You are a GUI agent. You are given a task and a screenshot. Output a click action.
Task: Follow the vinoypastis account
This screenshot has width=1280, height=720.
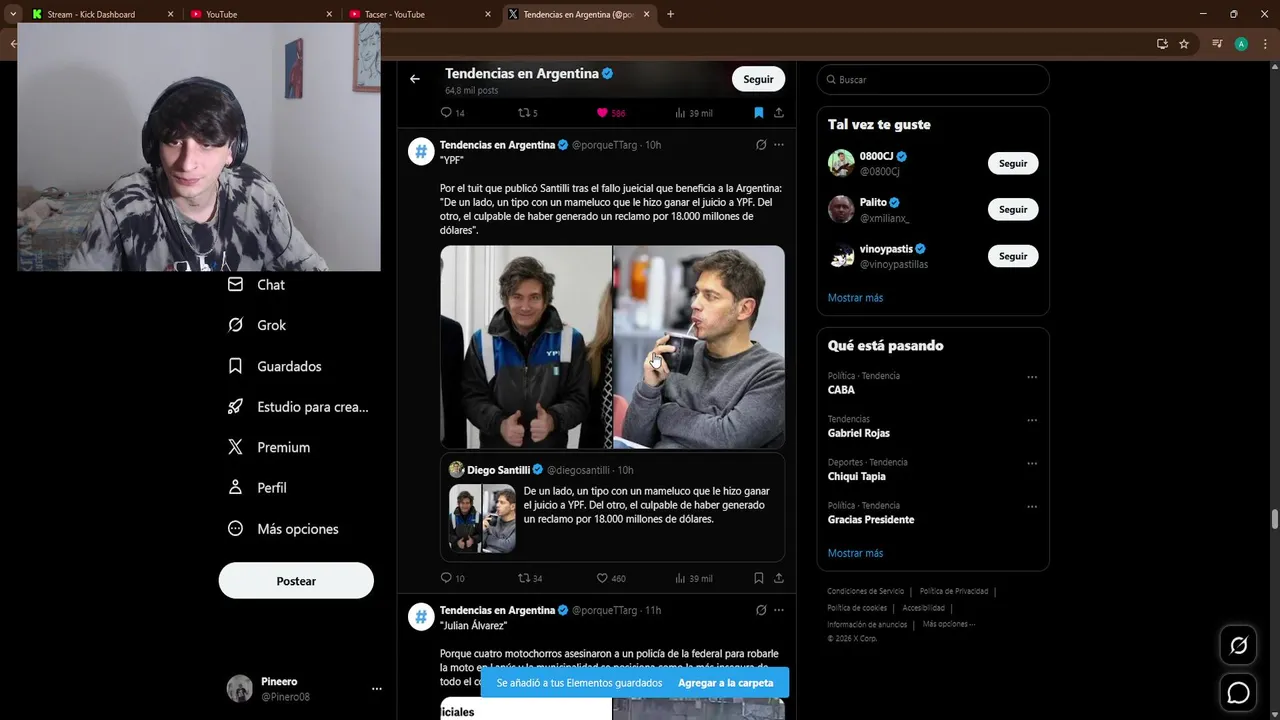click(x=1013, y=256)
